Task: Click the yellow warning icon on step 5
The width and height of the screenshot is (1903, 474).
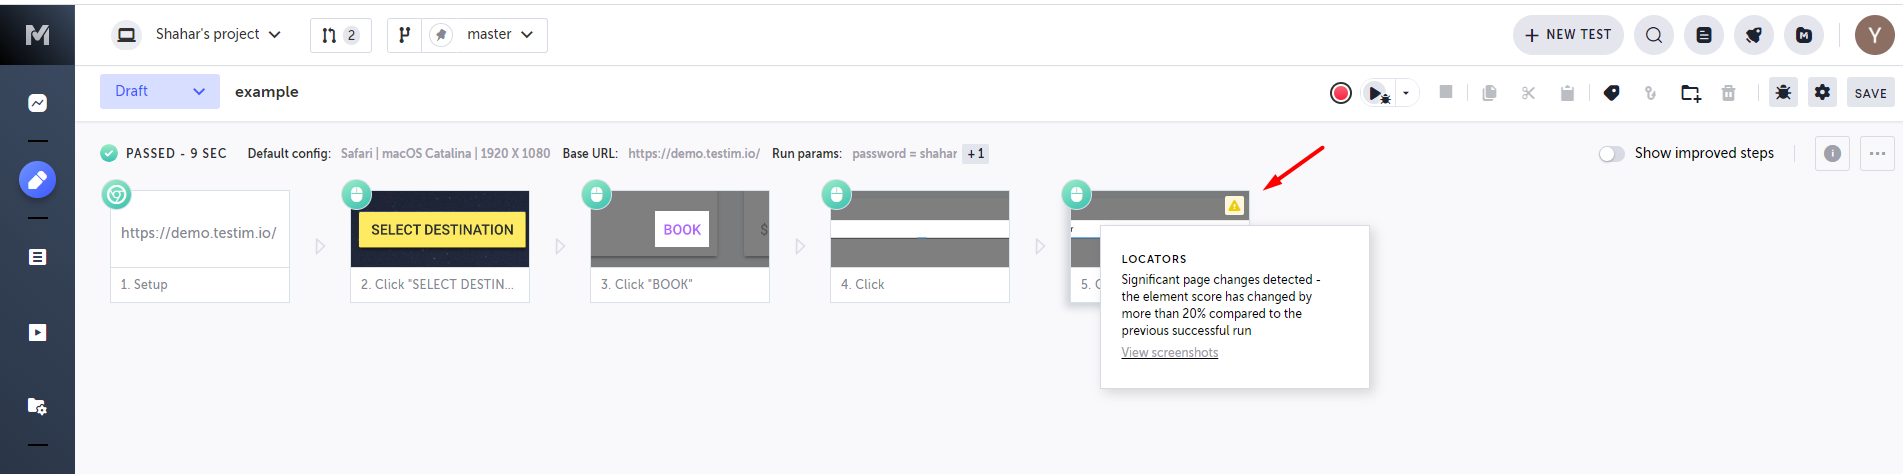Action: pos(1234,205)
